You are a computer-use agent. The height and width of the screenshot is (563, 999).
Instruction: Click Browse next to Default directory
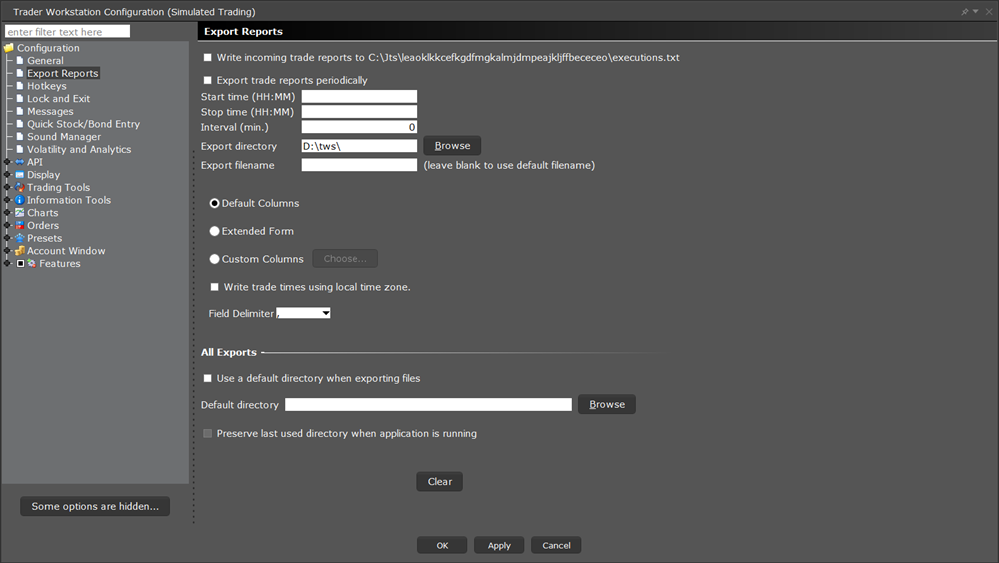tap(607, 404)
